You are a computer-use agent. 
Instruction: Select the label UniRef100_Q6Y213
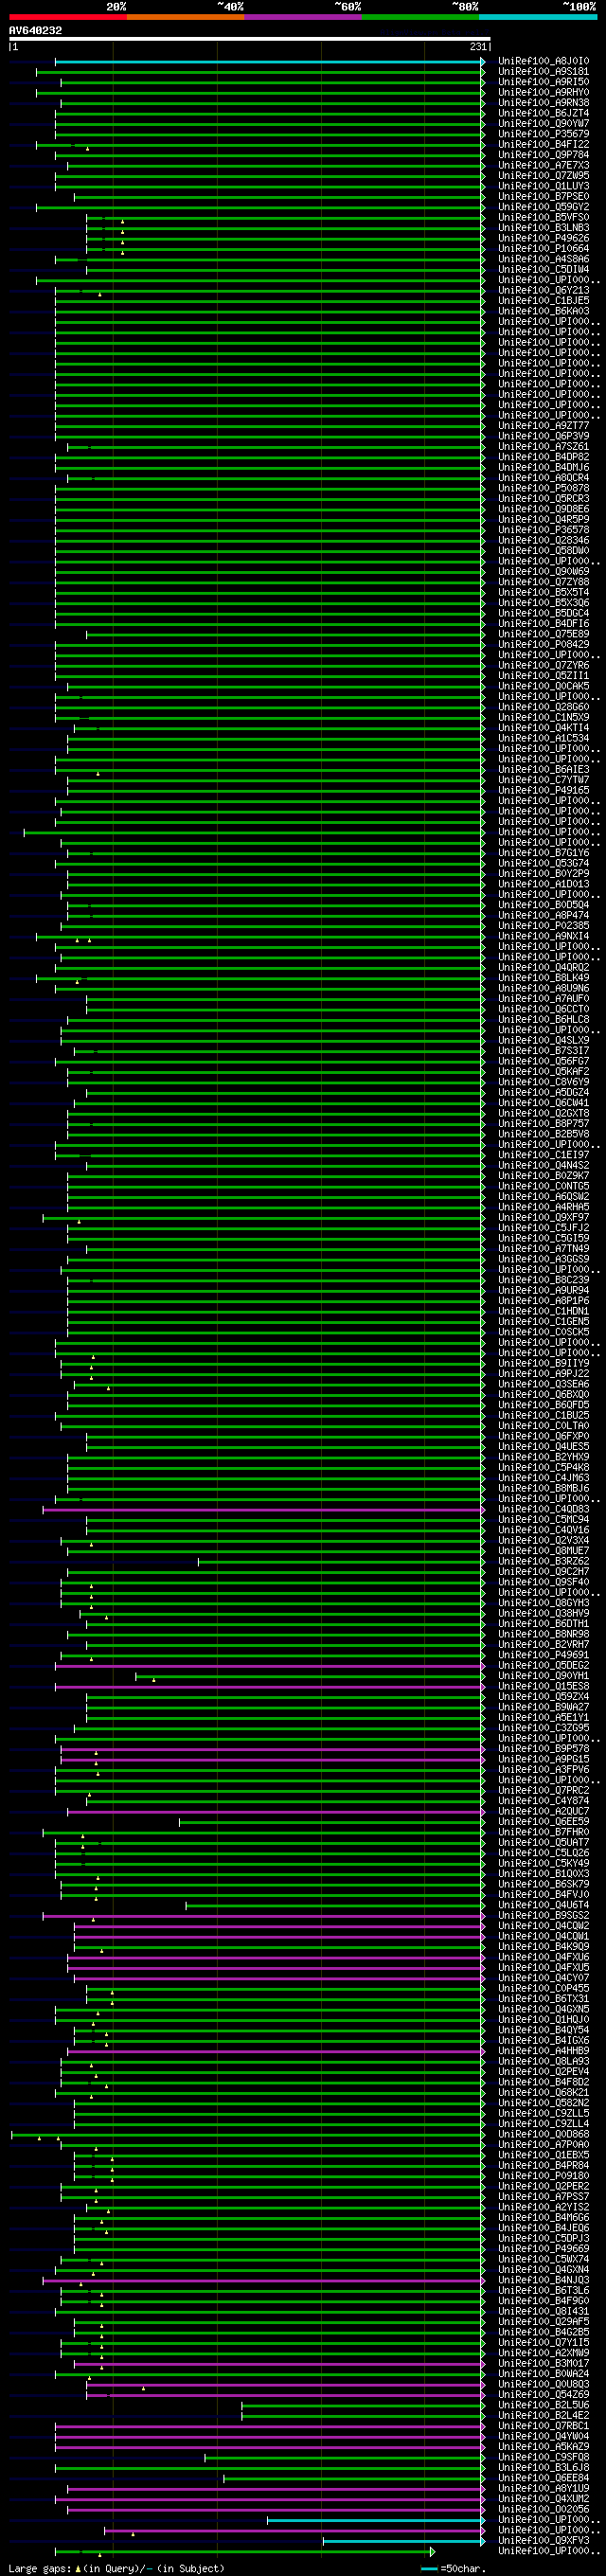click(x=544, y=291)
